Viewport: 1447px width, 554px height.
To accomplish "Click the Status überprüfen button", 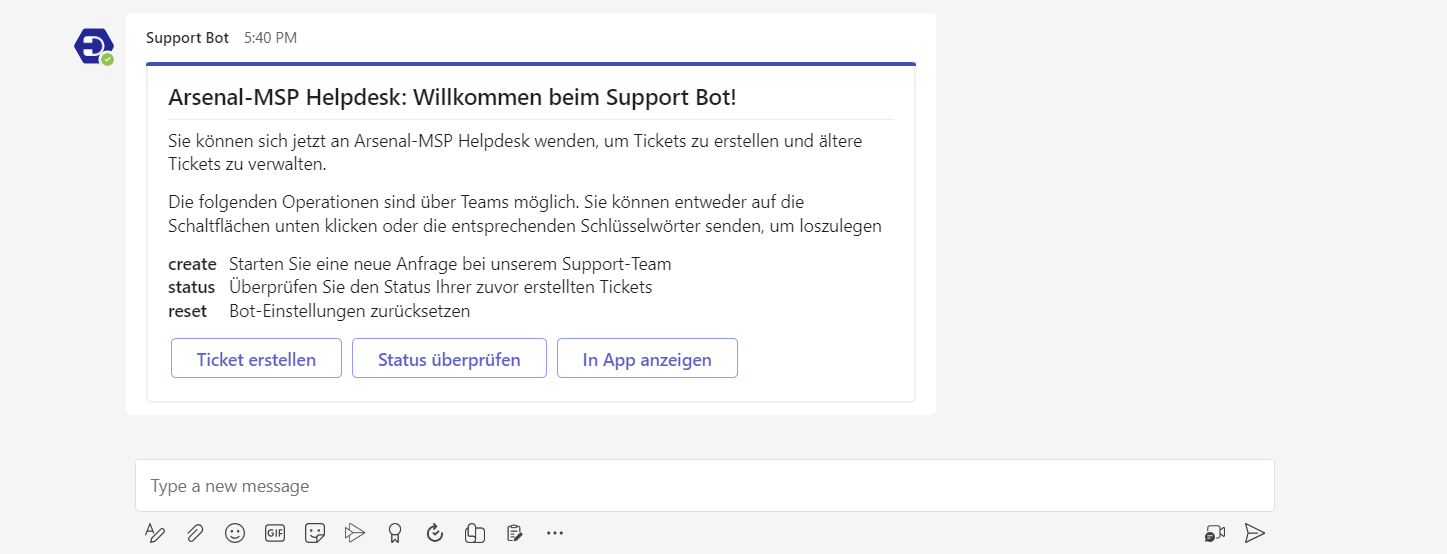I will (x=449, y=359).
